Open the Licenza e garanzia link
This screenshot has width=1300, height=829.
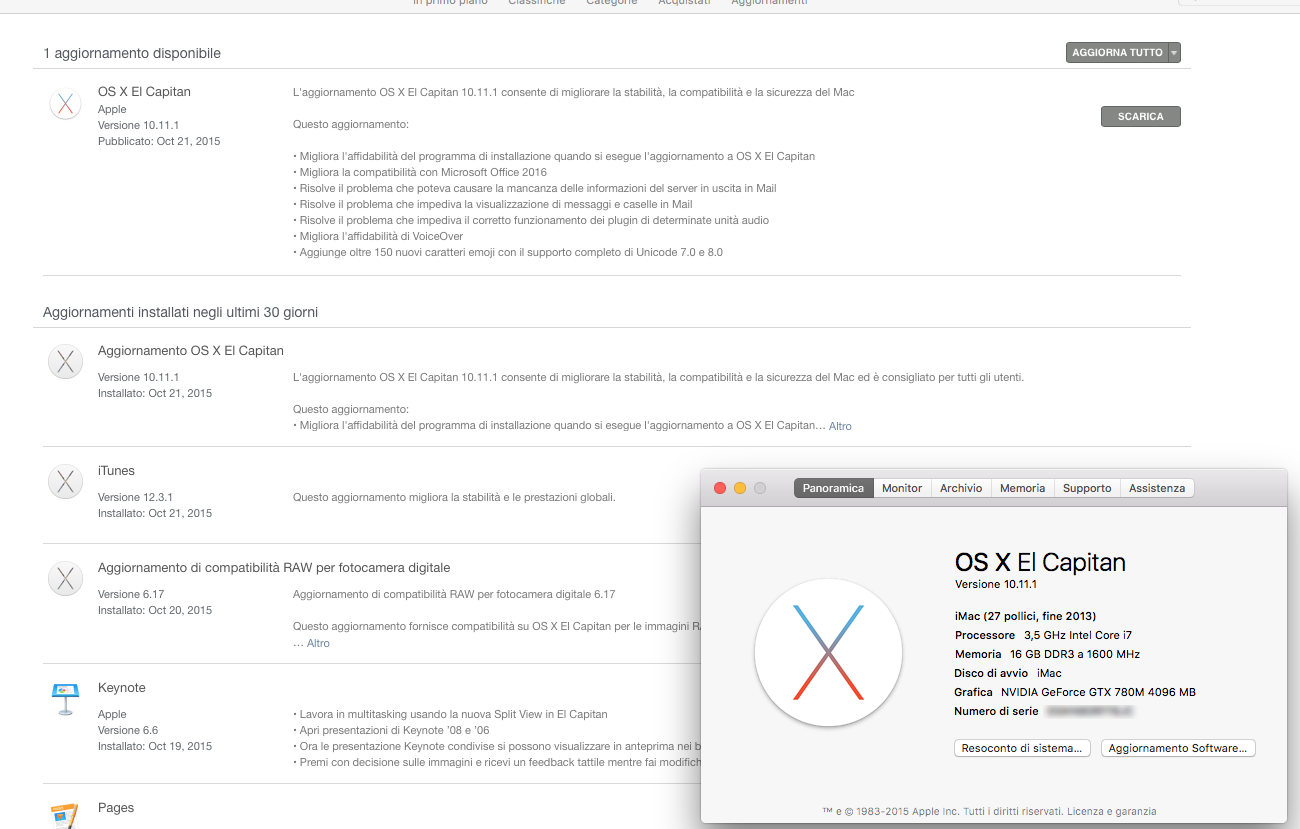[1112, 811]
